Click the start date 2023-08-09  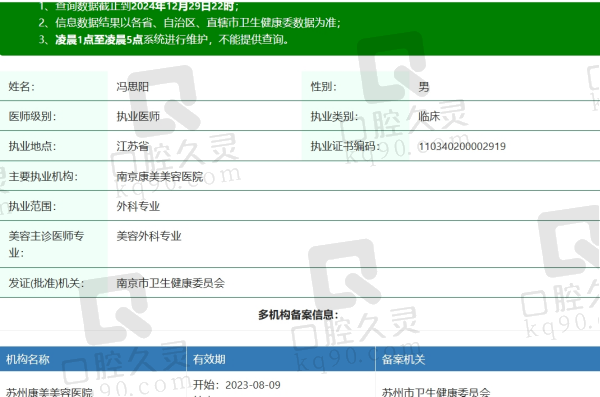253,385
